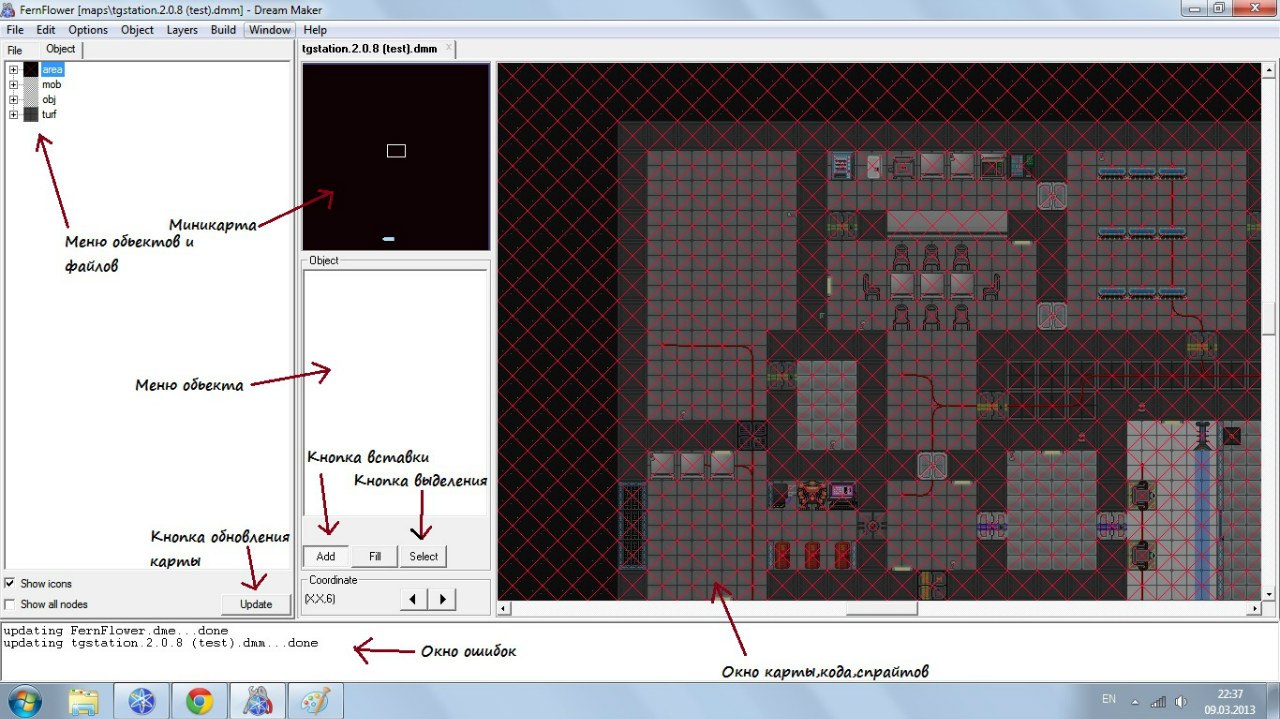Click the vertical map scrollbar thumb

[x=1269, y=319]
